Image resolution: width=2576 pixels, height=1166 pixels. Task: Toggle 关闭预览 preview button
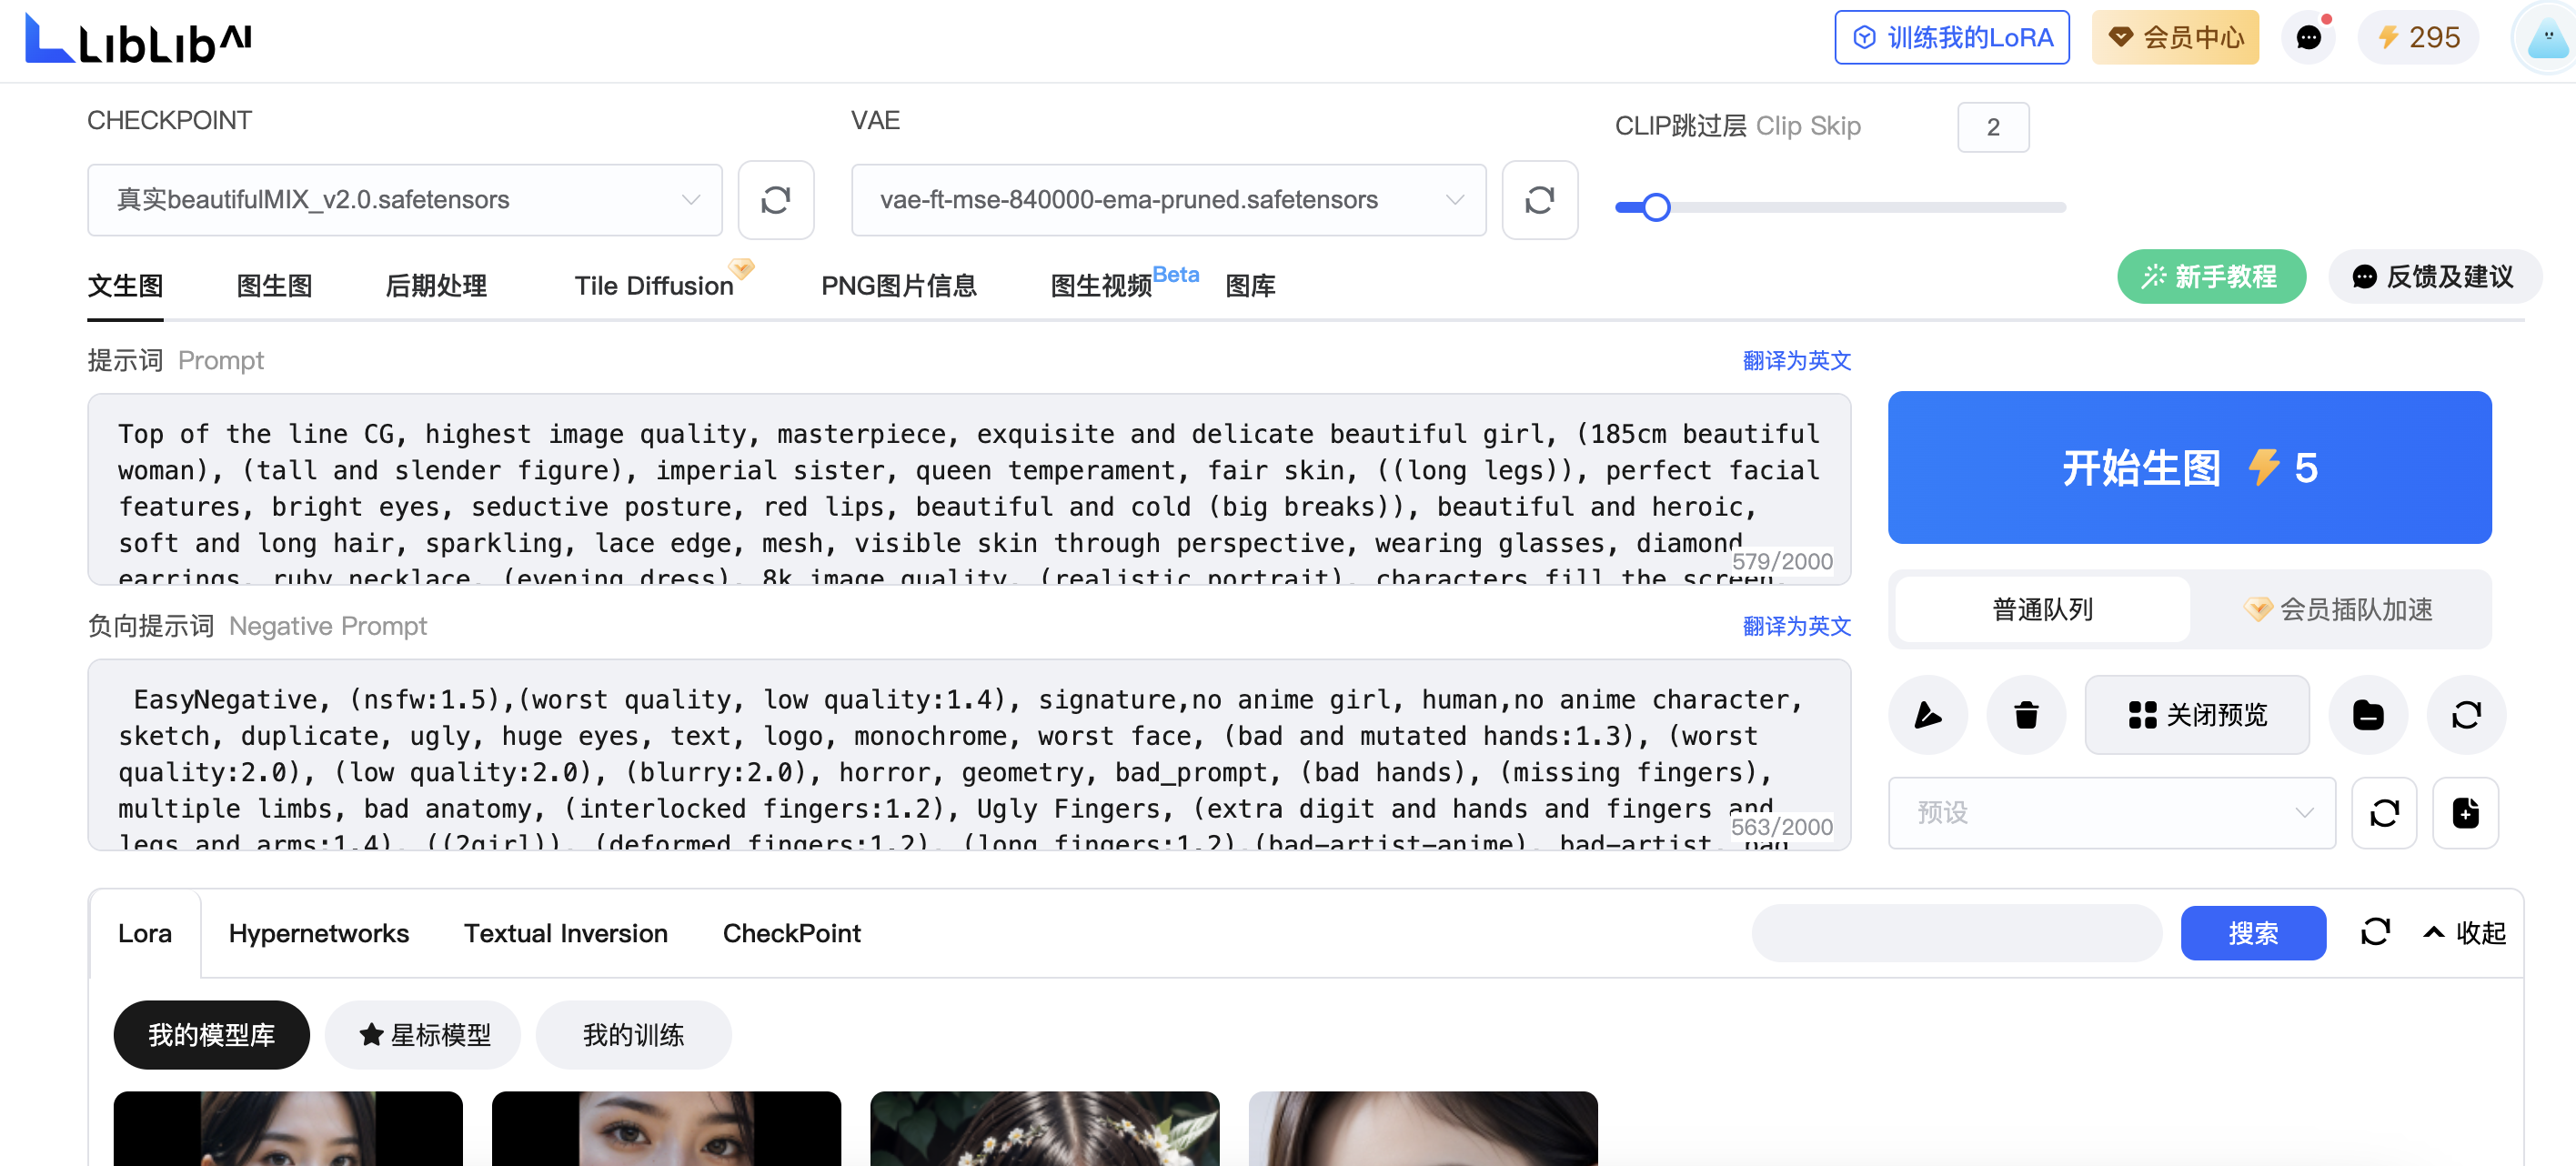[2197, 714]
